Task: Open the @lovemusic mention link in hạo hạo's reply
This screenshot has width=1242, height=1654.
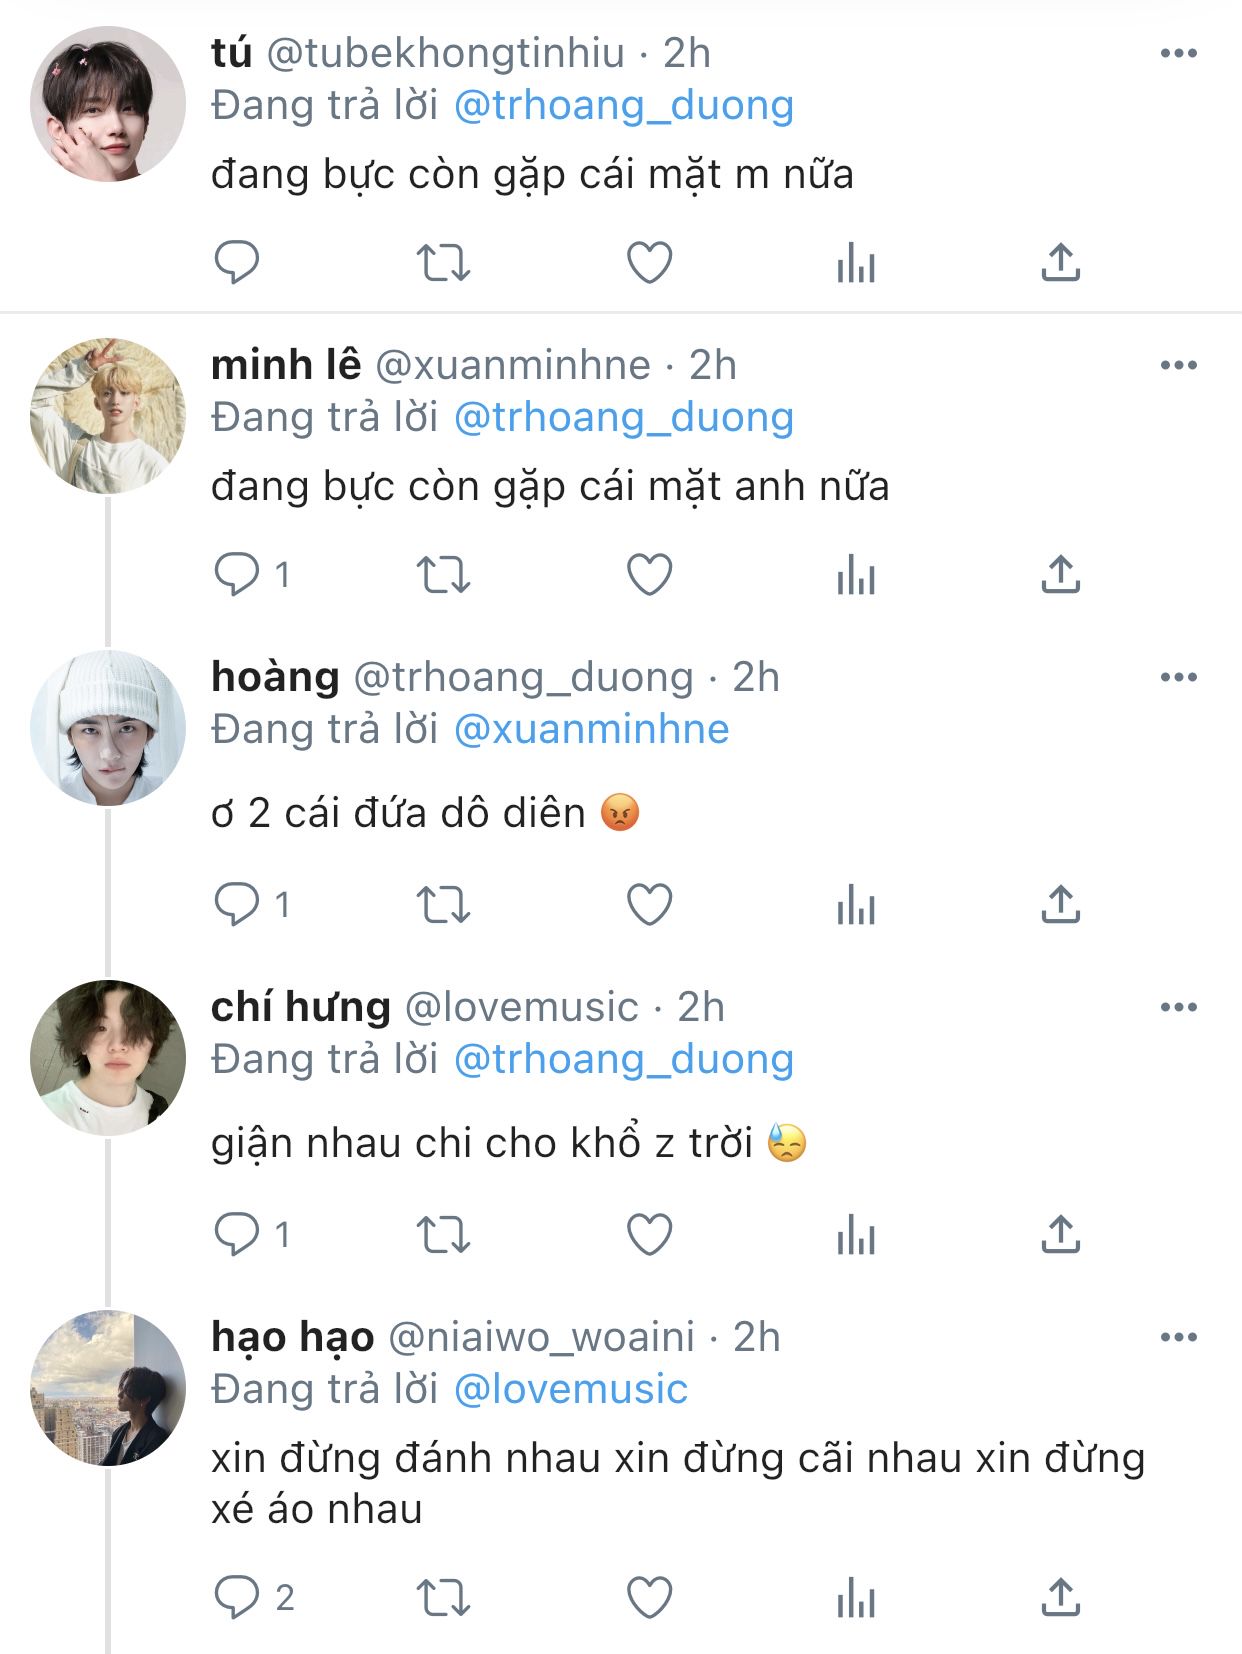Action: [570, 1390]
